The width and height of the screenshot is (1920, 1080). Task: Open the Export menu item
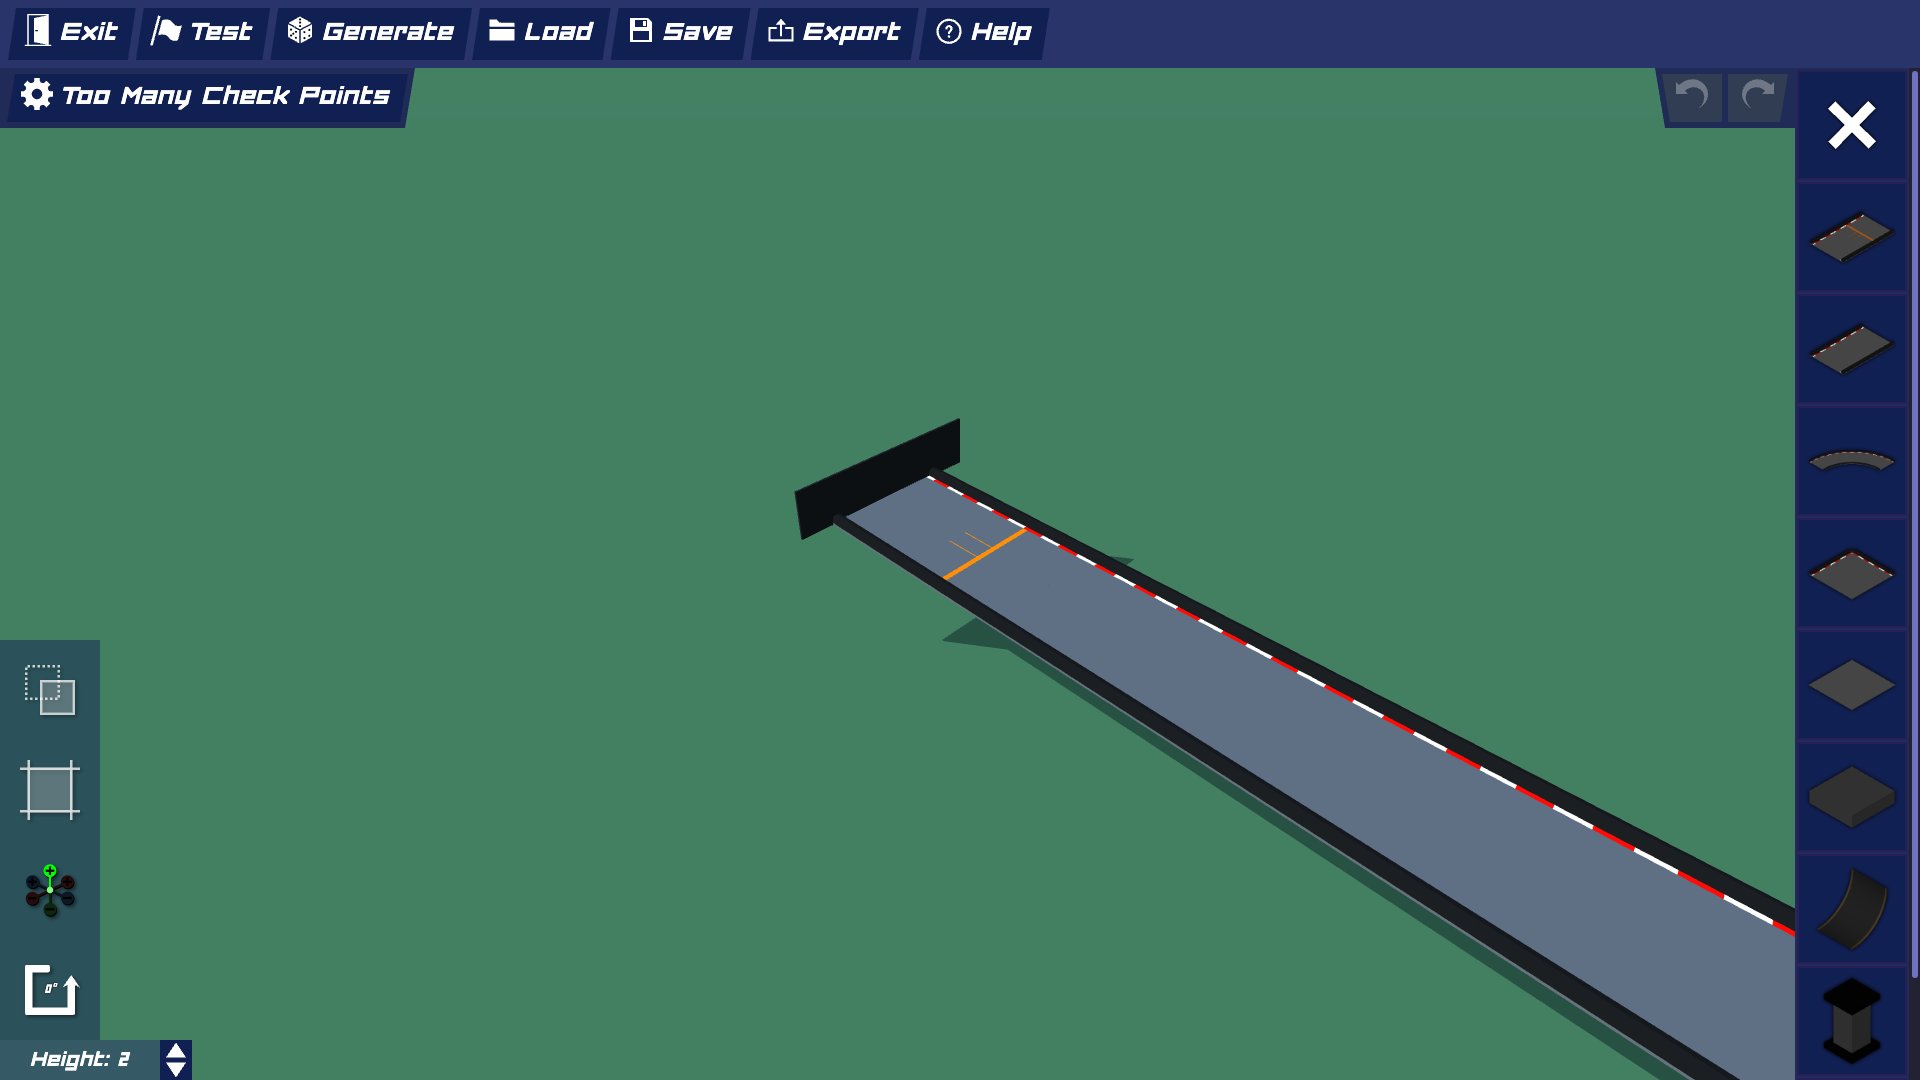point(834,32)
